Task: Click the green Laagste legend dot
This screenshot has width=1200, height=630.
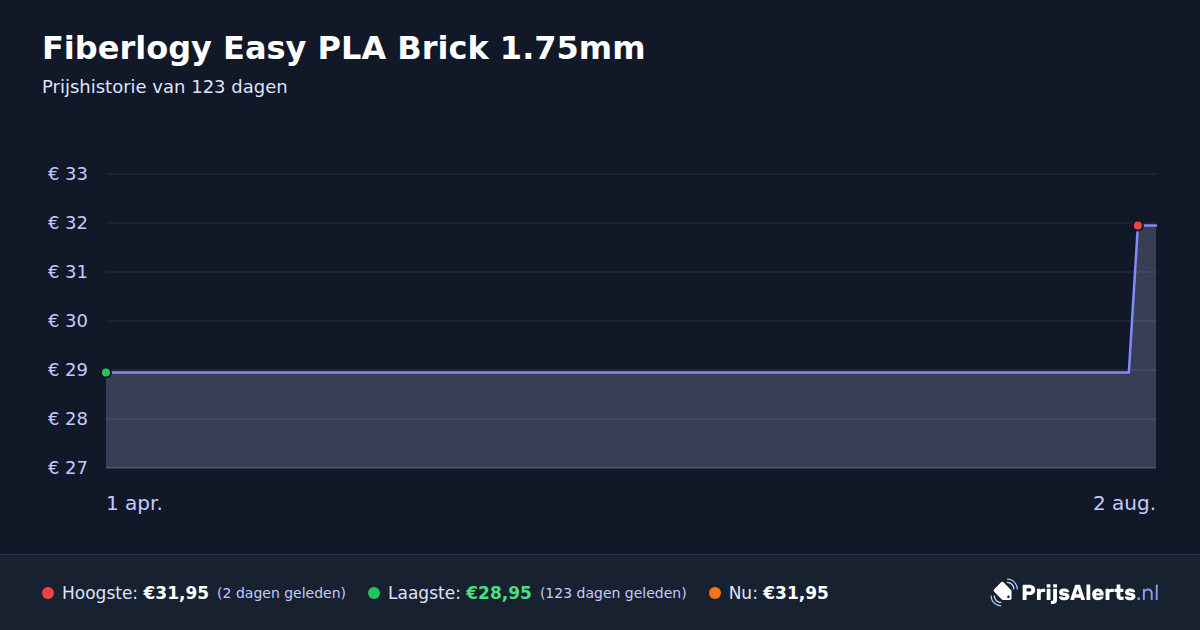Action: click(x=374, y=593)
